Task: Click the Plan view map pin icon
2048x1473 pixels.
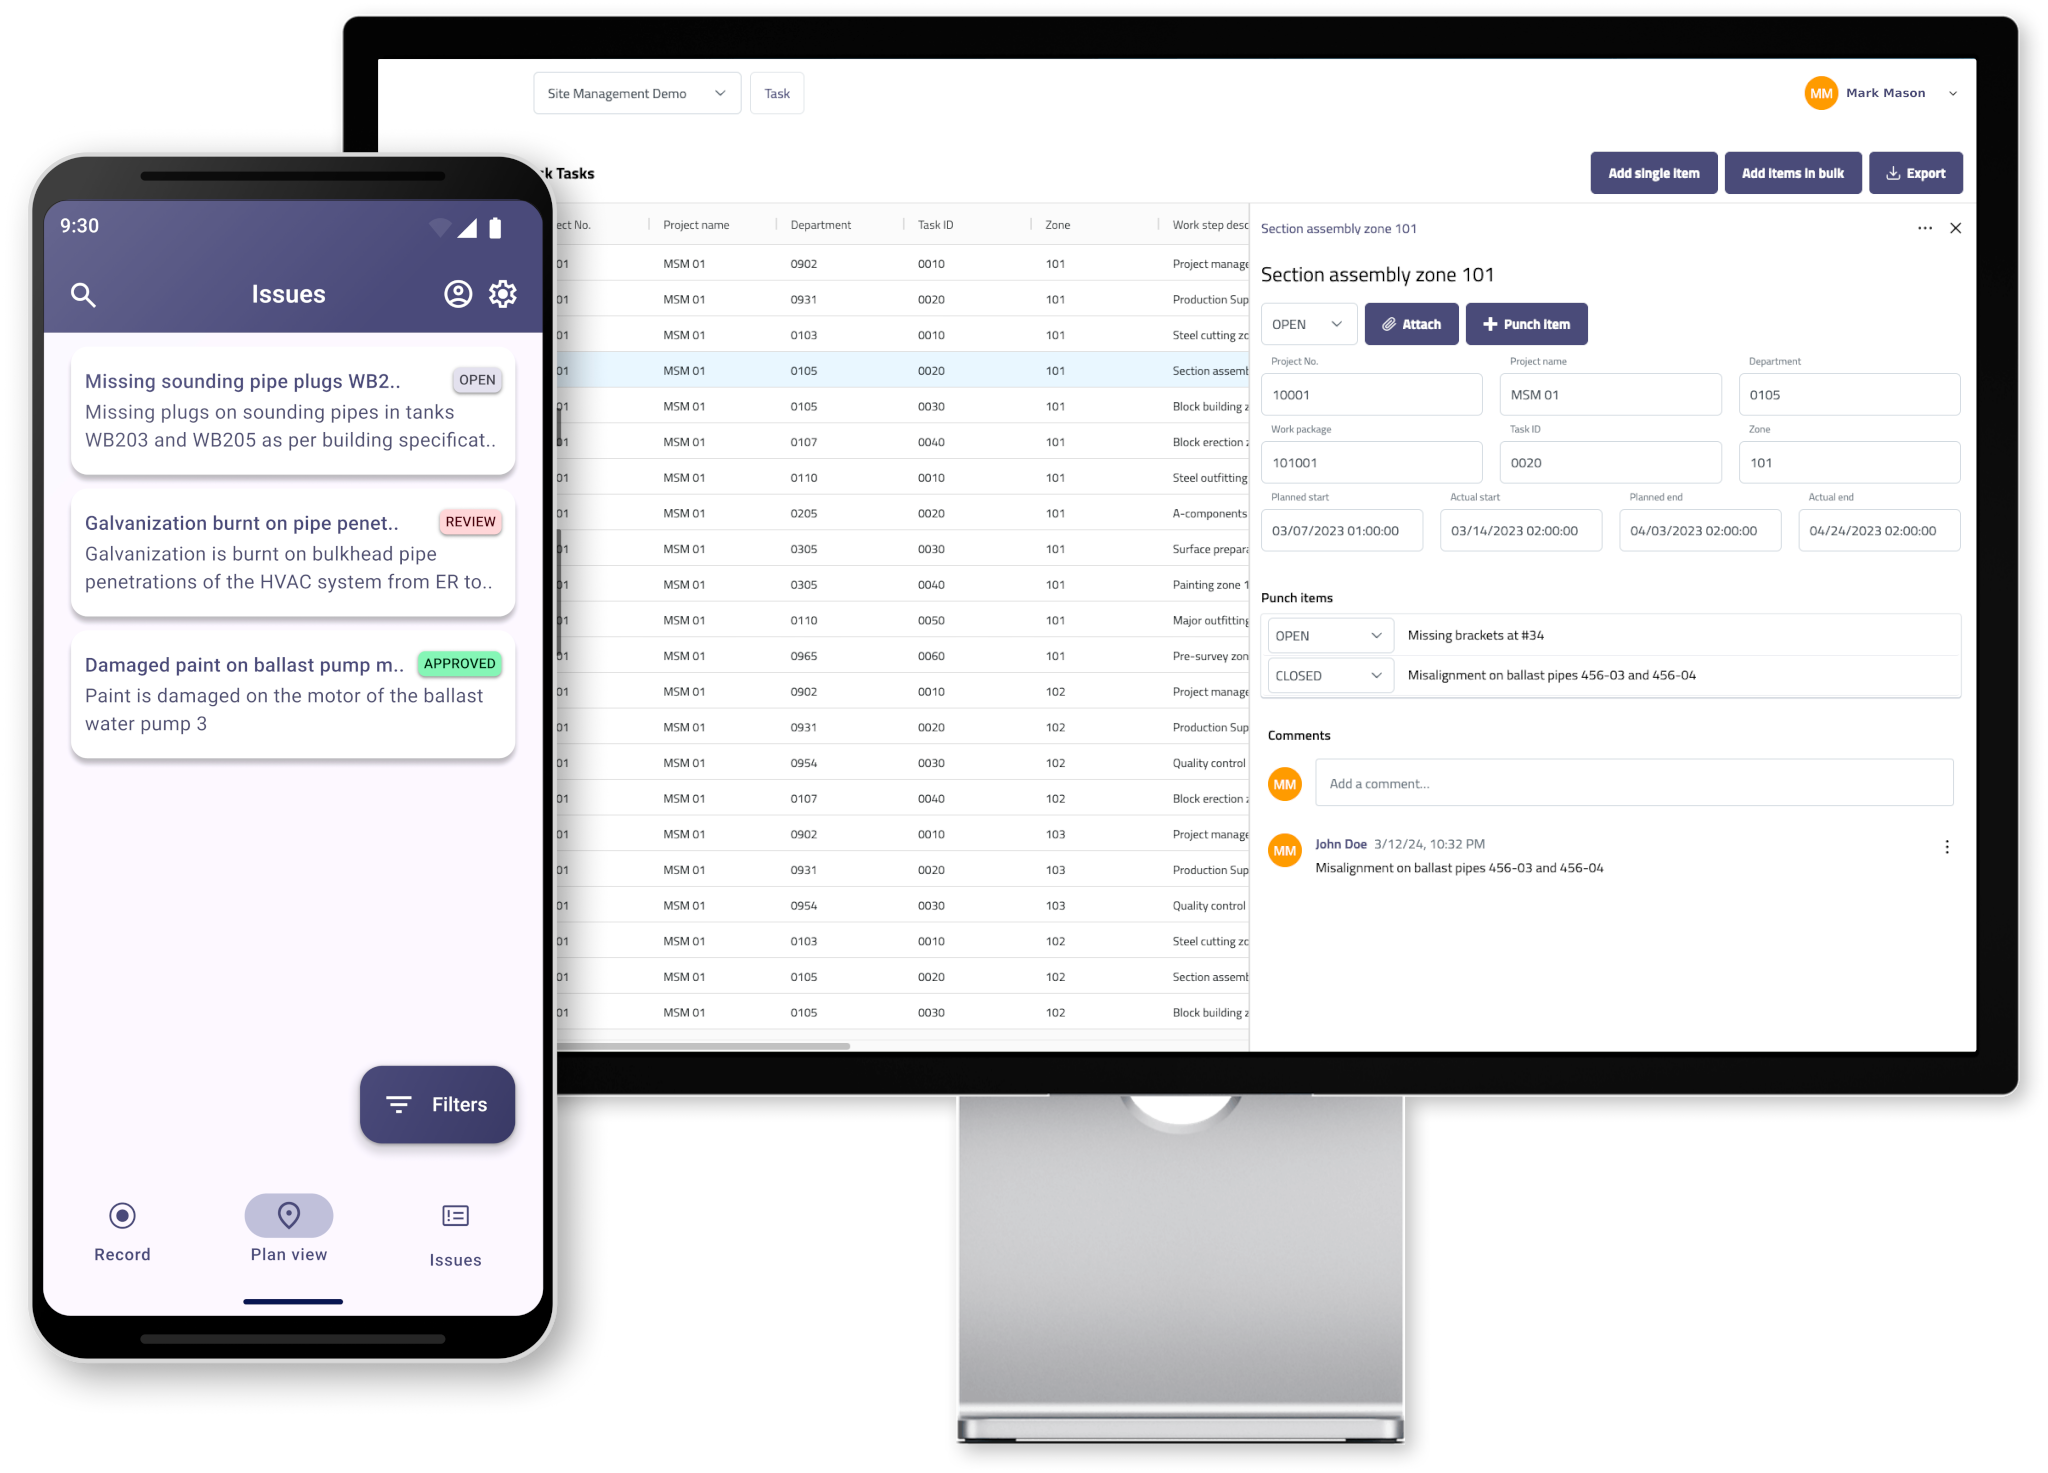Action: (x=288, y=1215)
